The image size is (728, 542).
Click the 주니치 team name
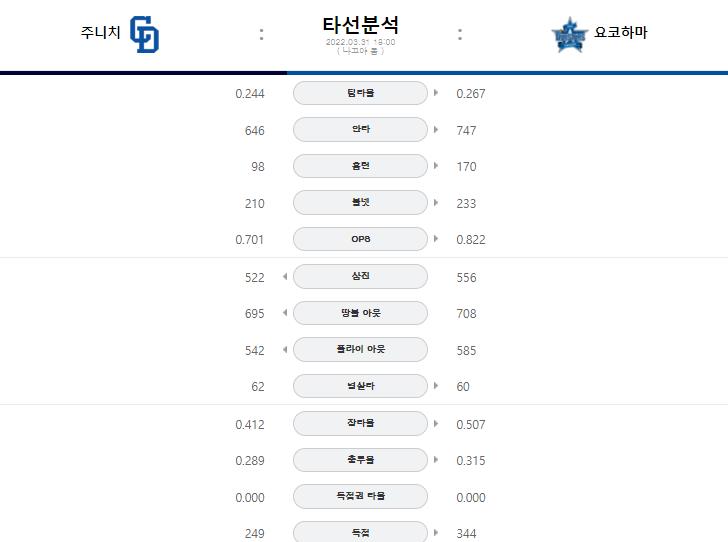100,33
